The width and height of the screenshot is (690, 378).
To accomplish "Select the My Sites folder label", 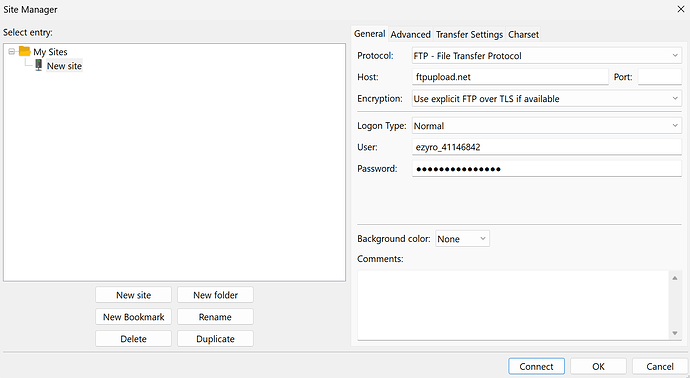I will click(x=50, y=52).
